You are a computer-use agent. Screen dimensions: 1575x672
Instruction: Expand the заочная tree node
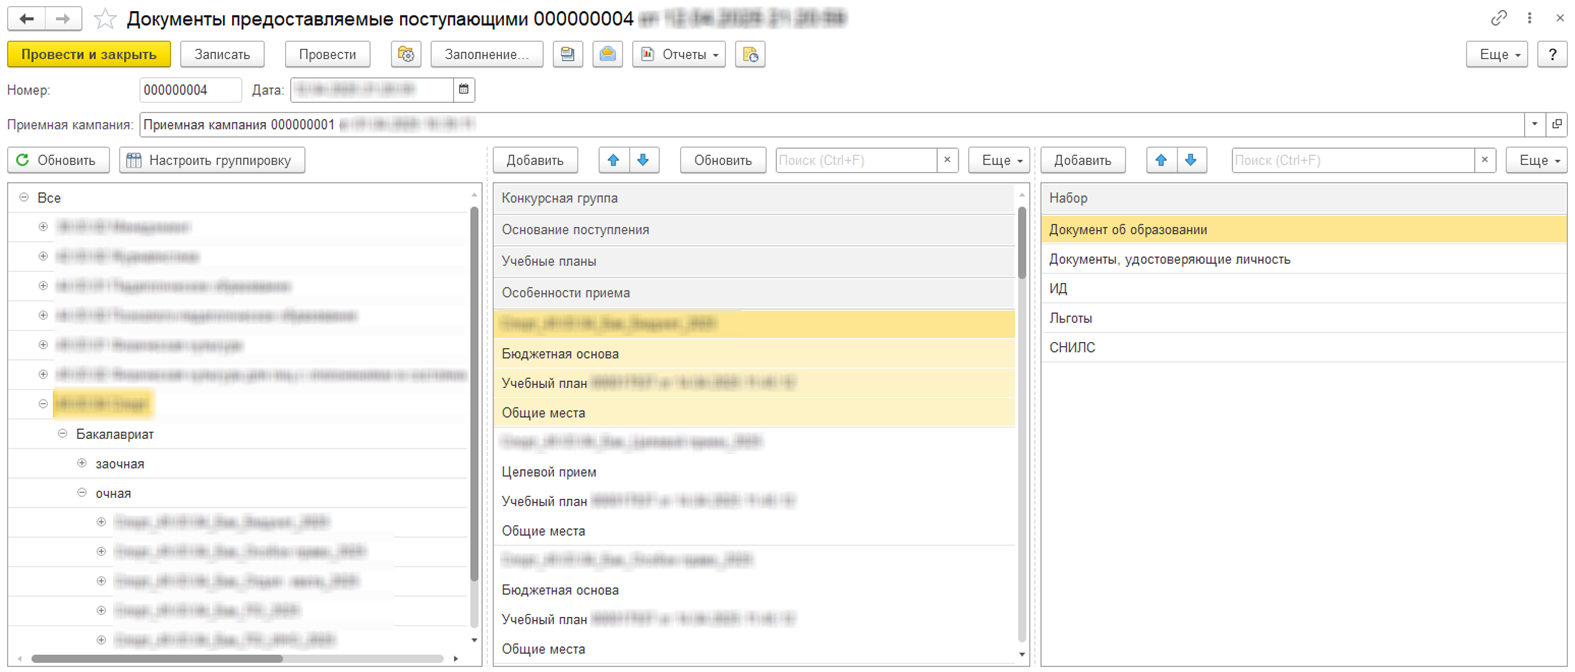(82, 464)
